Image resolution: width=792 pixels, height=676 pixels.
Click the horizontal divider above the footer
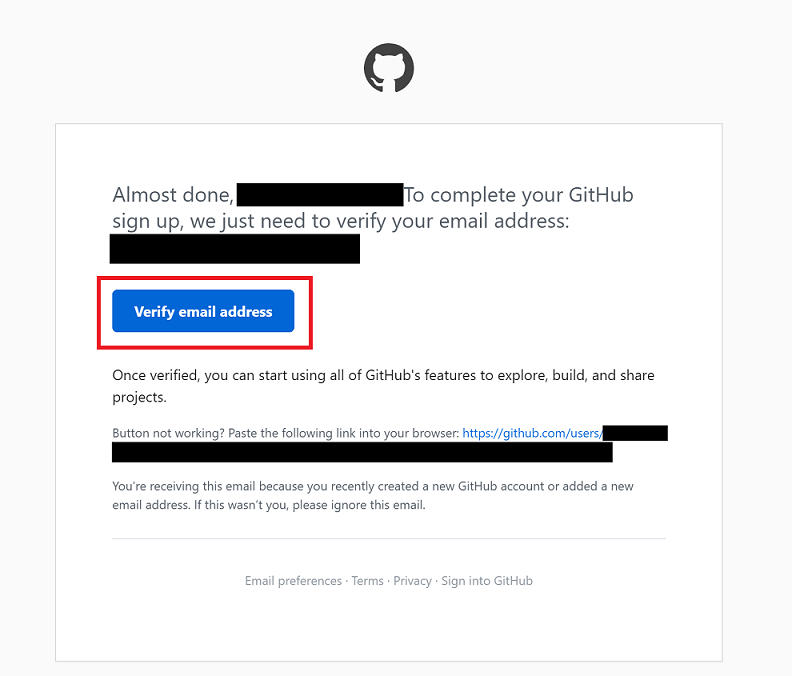click(389, 539)
